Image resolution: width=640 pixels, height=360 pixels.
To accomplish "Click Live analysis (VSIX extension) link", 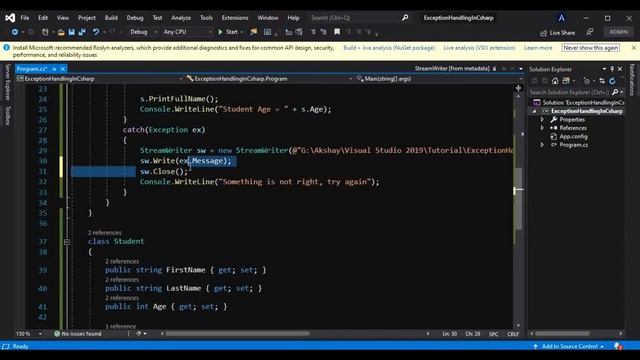I will [x=479, y=48].
